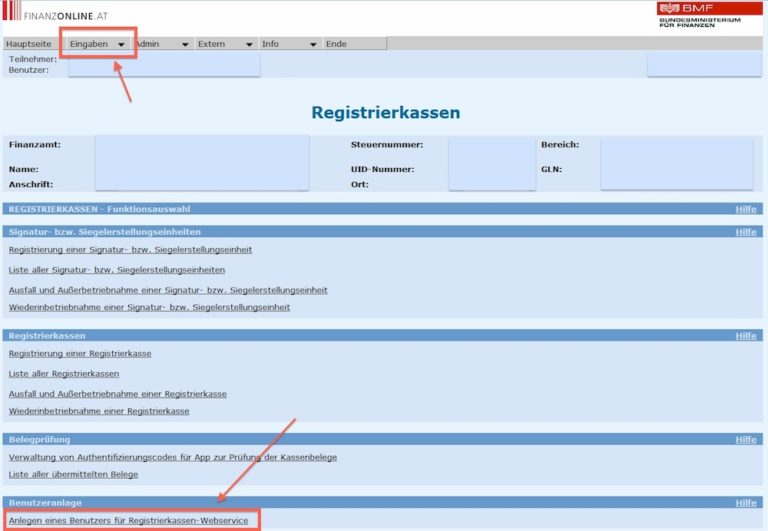Viewport: 768px width, 531px height.
Task: Click the GLN label
Action: click(552, 169)
